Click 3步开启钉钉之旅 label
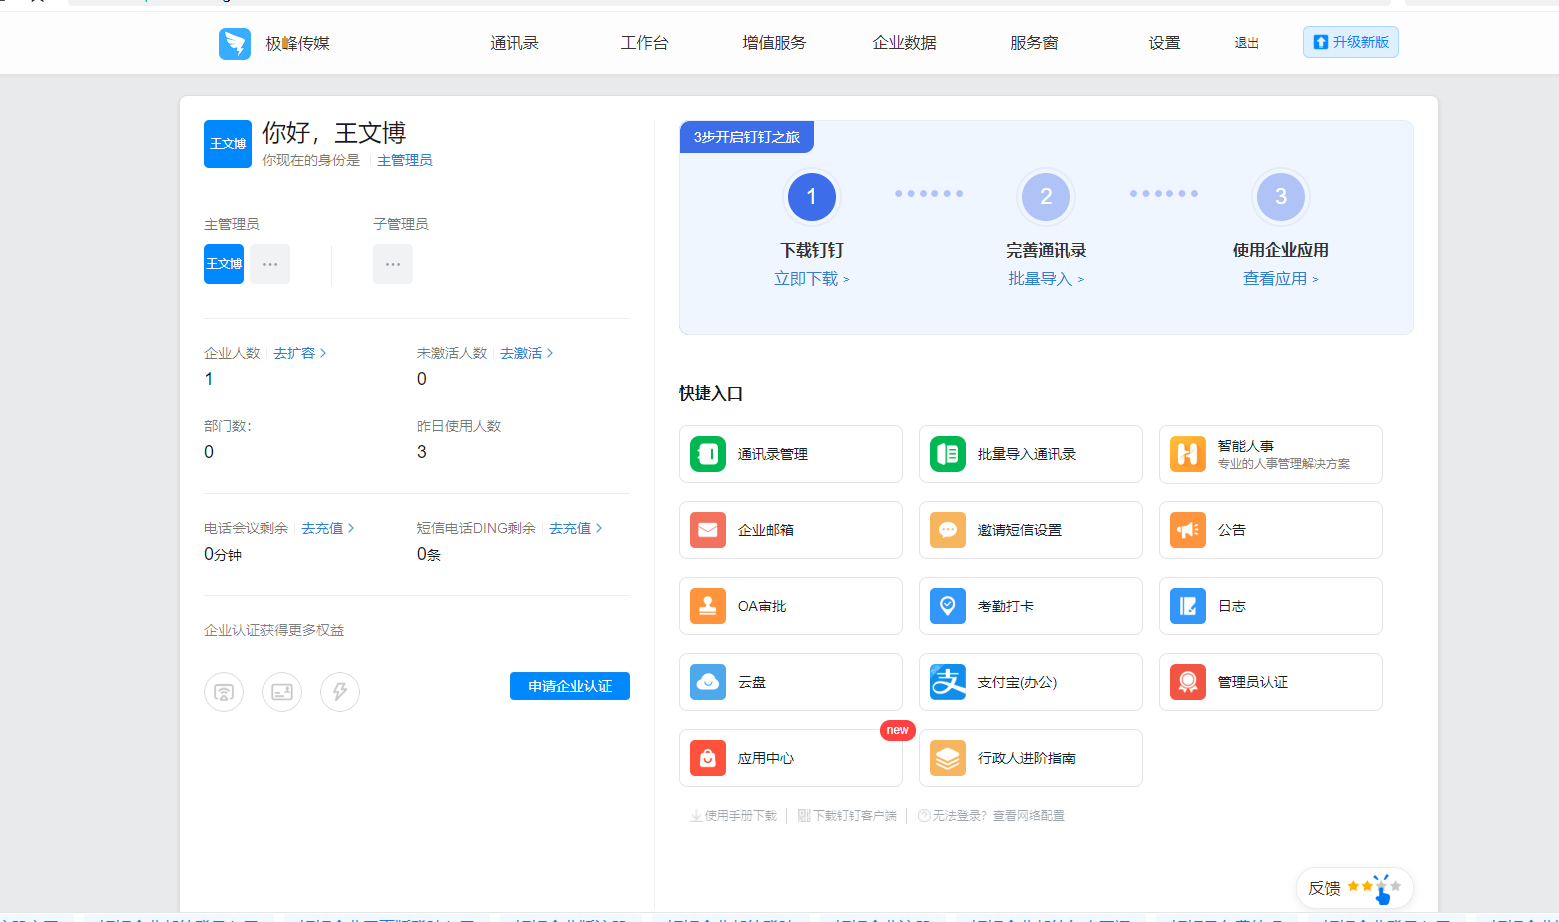1559x922 pixels. (x=747, y=137)
